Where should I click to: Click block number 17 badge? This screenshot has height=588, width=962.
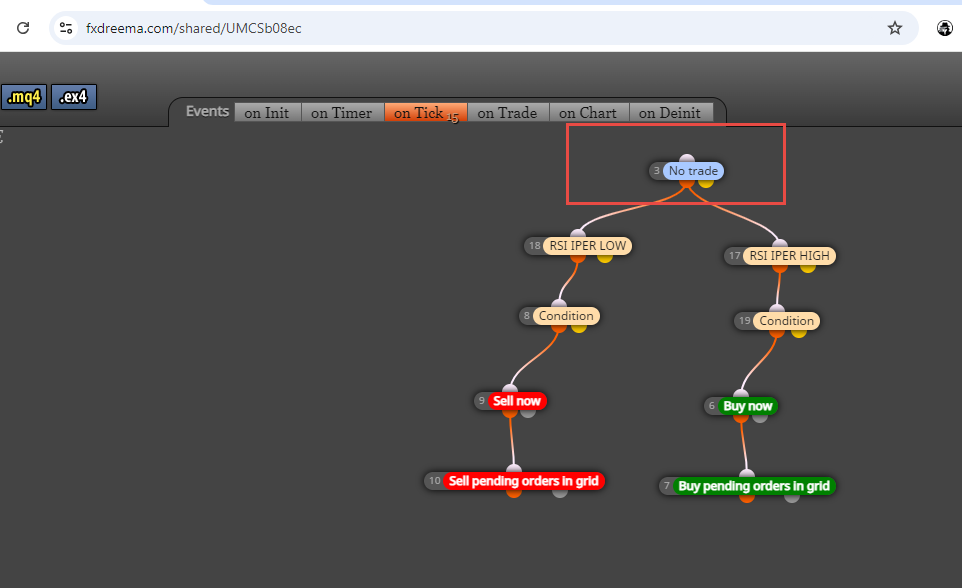[x=734, y=255]
